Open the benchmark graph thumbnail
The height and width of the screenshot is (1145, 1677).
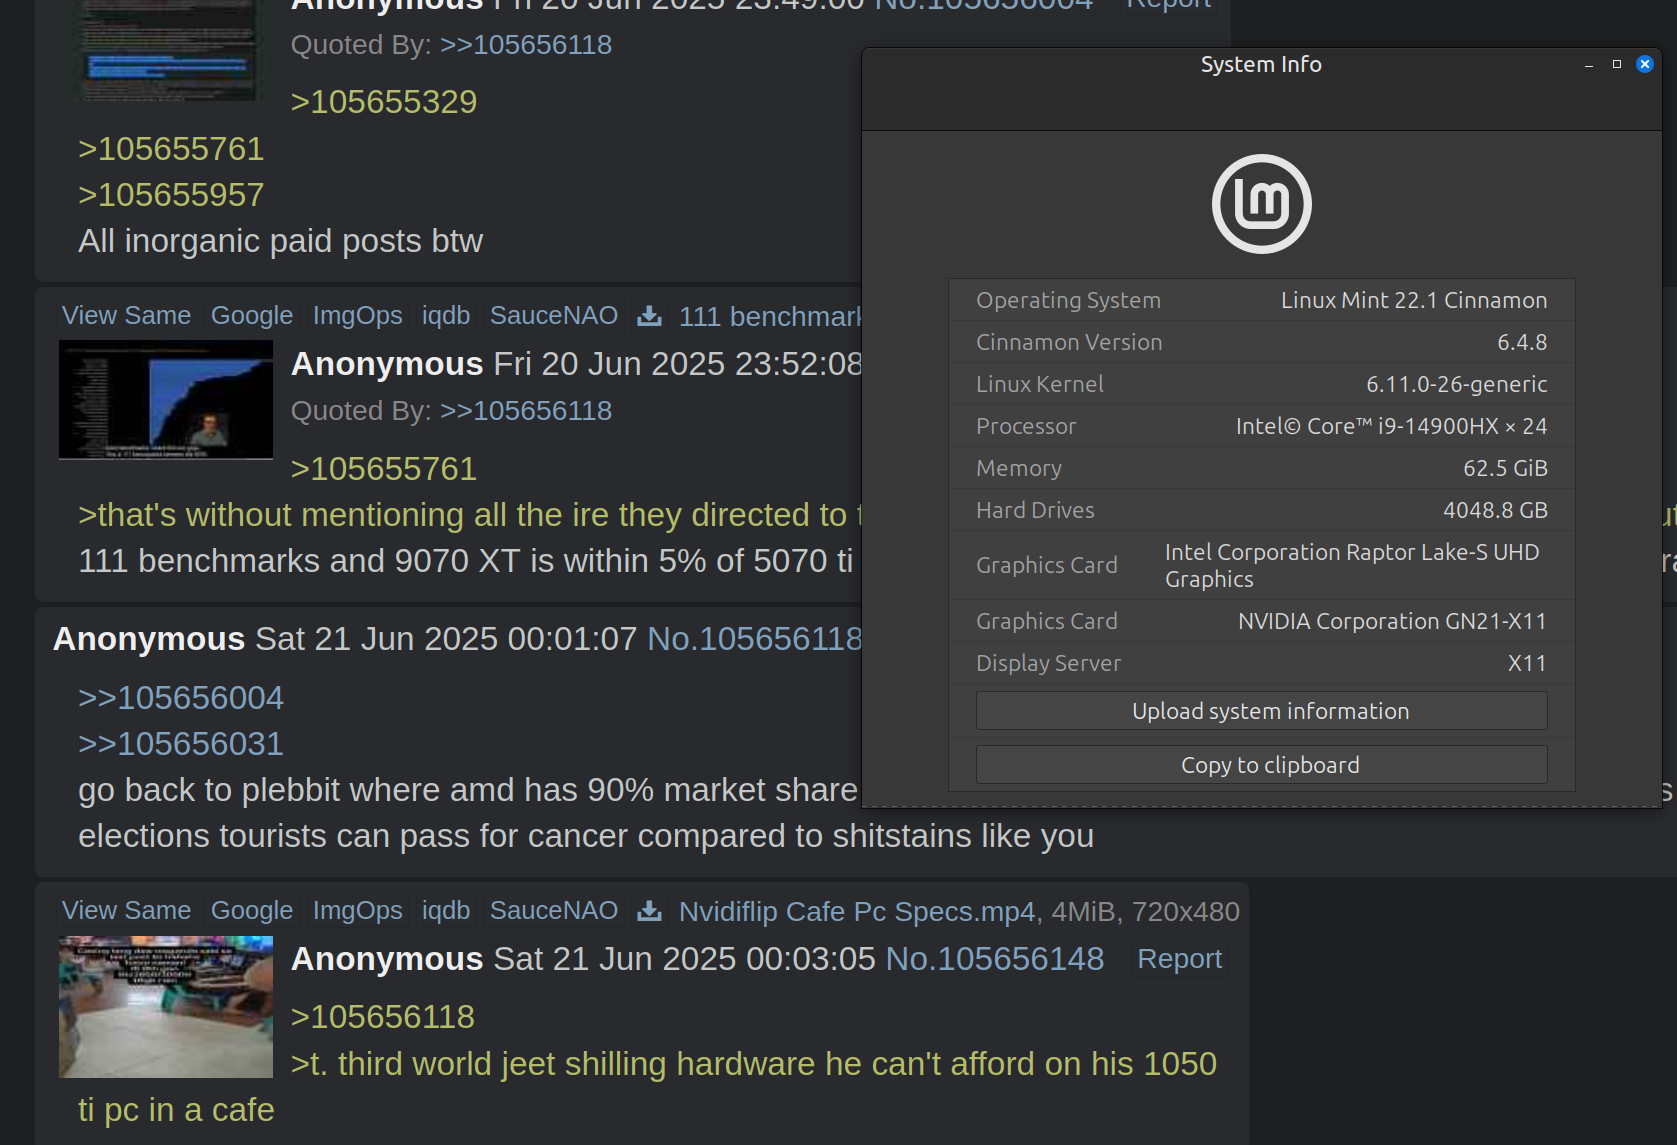[x=166, y=399]
